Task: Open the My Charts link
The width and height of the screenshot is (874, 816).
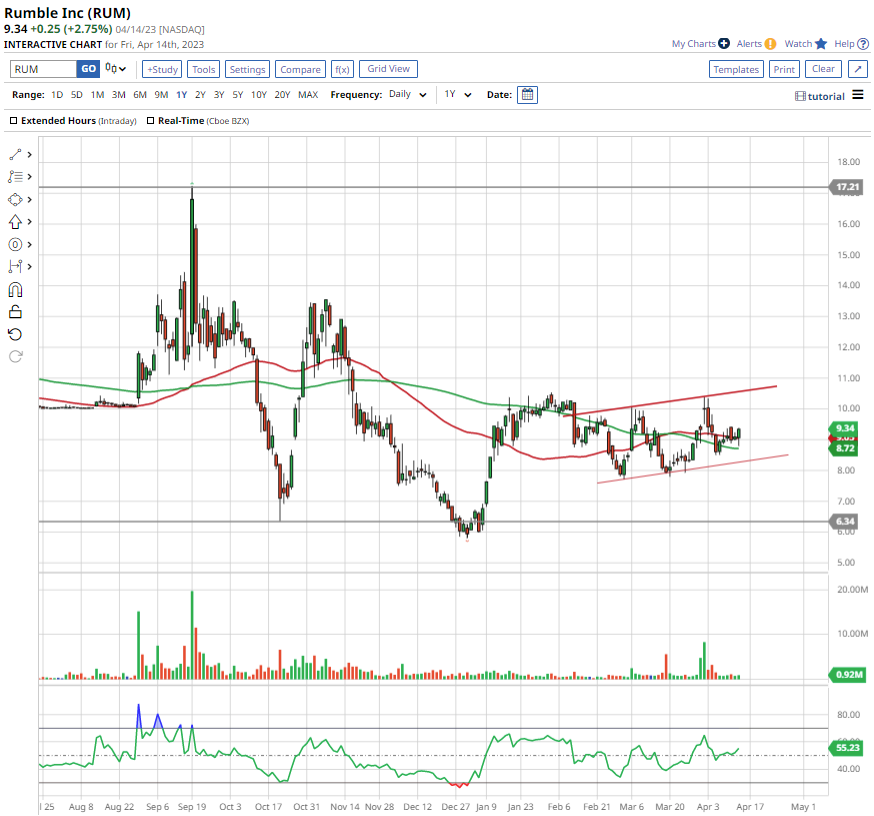Action: coord(693,43)
